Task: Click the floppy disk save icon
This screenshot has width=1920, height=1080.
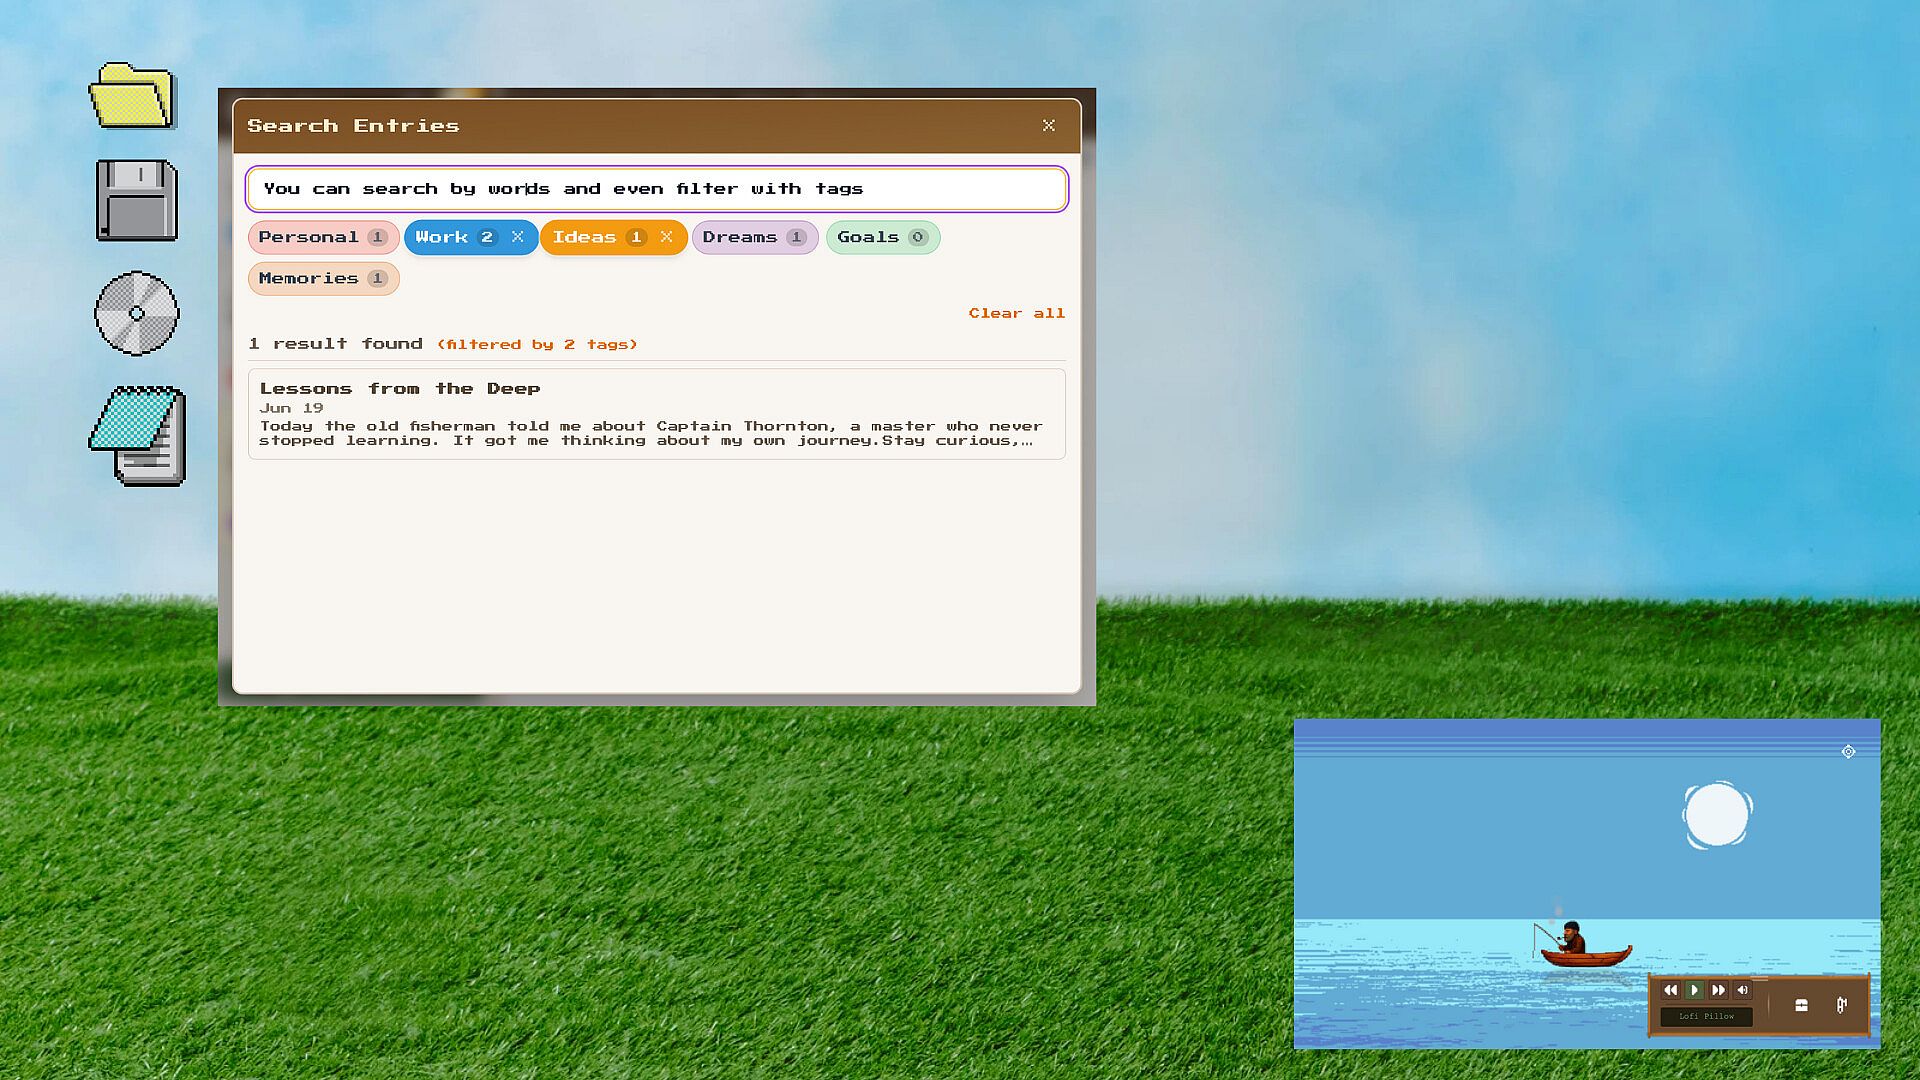Action: pos(137,200)
